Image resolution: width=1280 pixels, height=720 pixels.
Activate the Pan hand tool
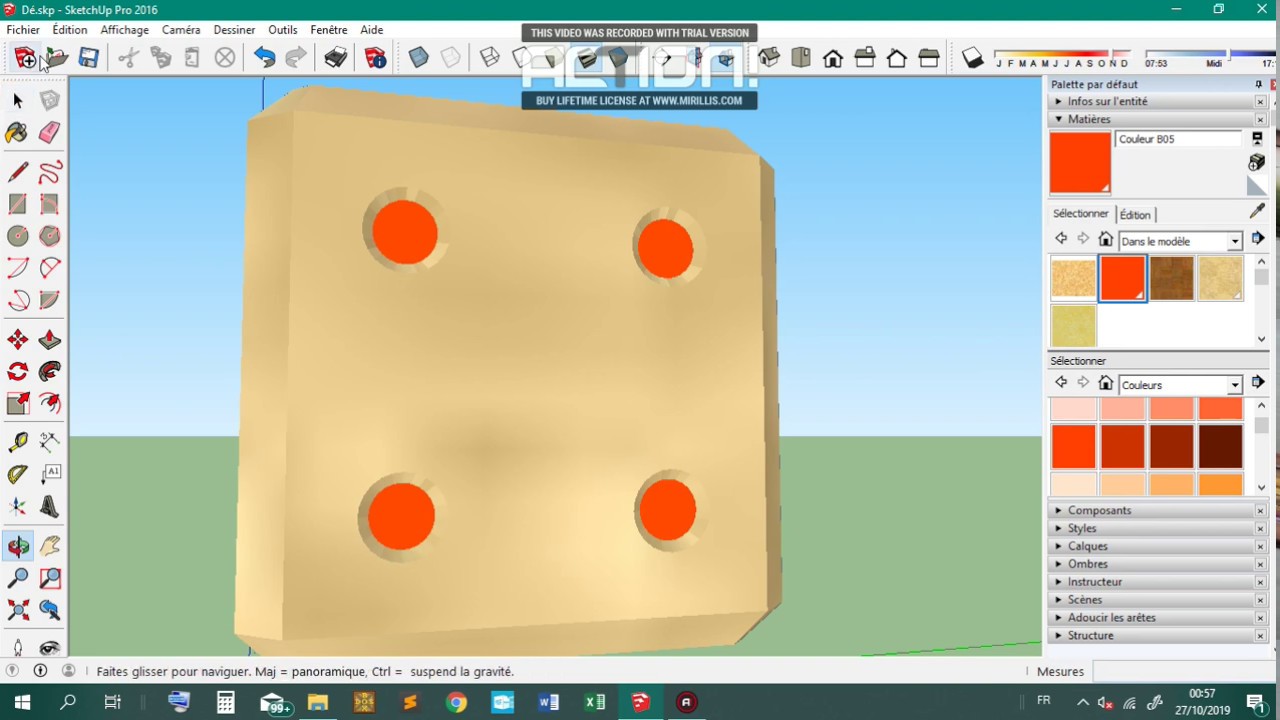point(49,546)
